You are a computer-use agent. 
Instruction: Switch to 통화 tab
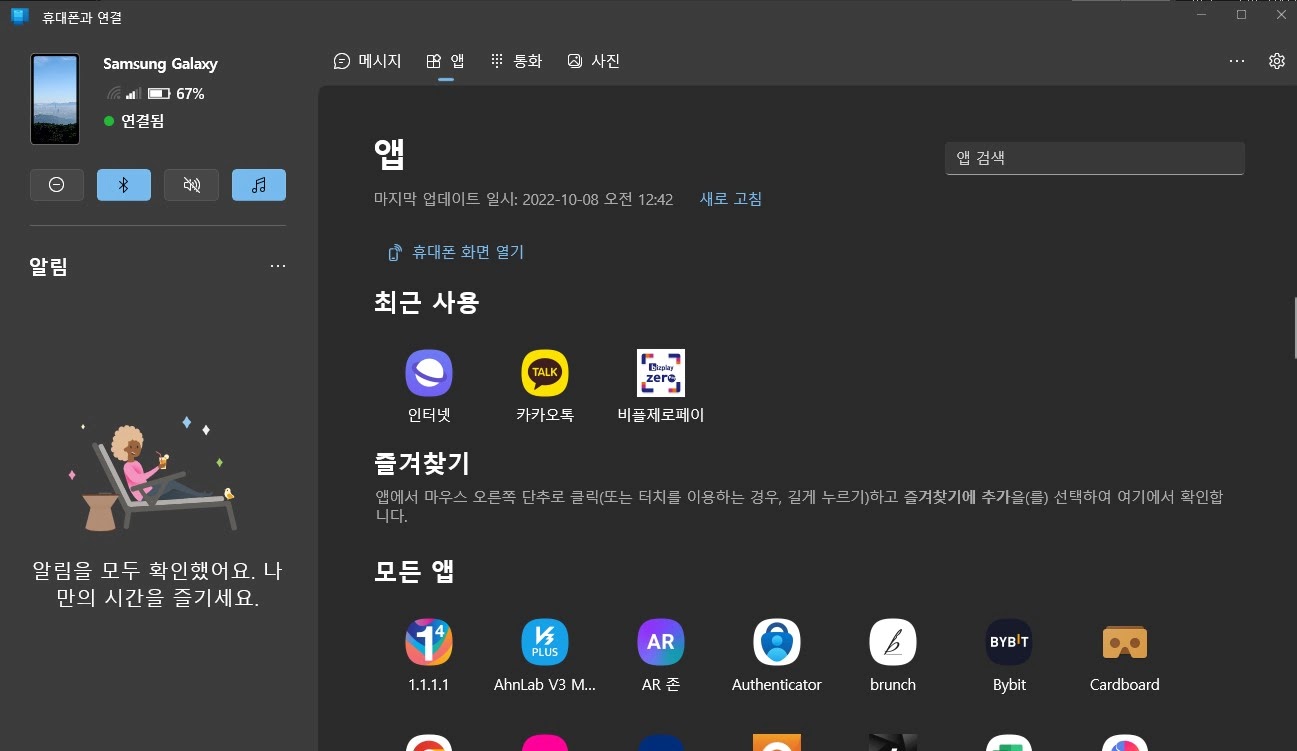[516, 61]
